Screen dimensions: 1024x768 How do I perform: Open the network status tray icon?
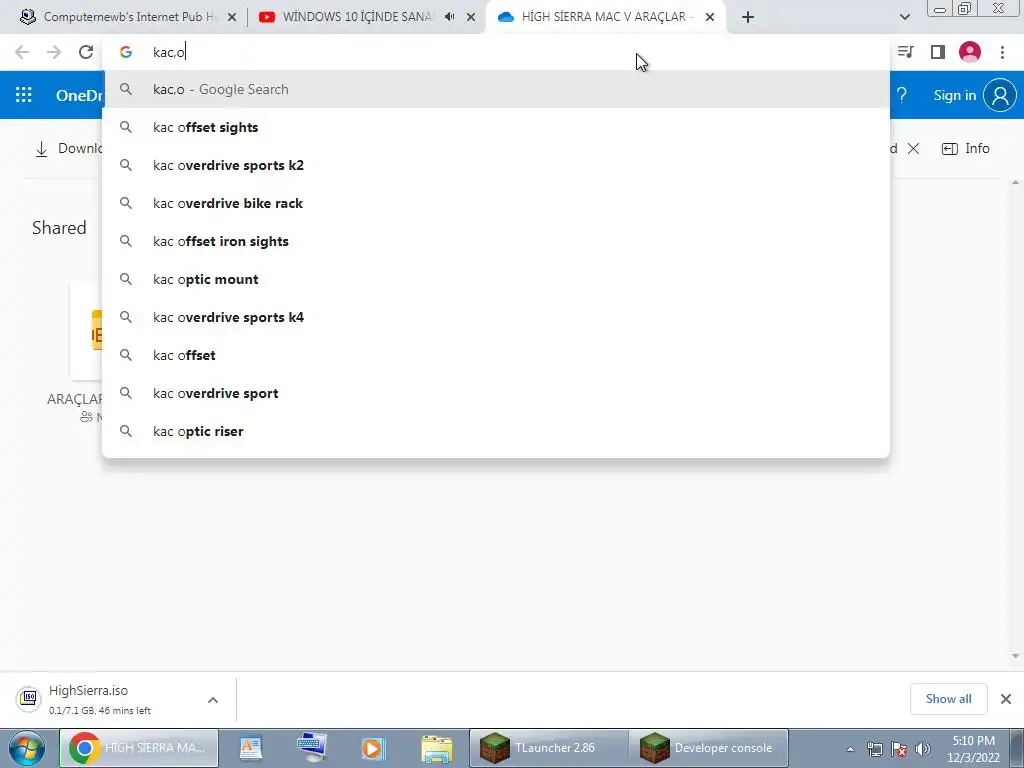pyautogui.click(x=874, y=749)
